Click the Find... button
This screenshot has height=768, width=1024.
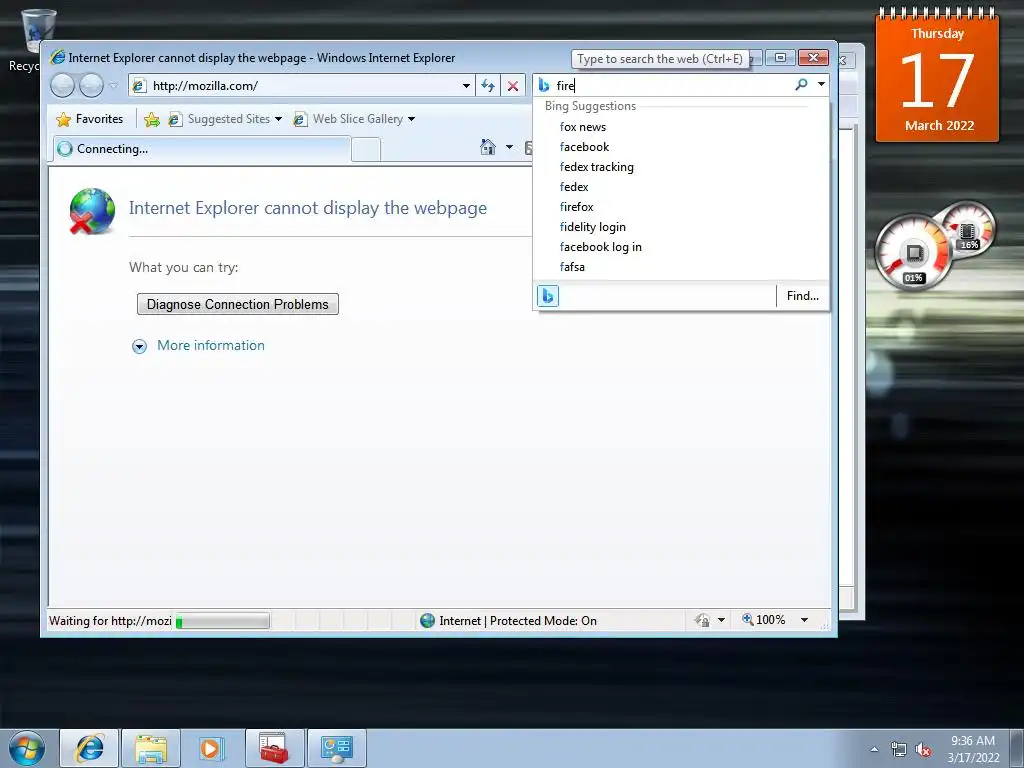tap(803, 296)
